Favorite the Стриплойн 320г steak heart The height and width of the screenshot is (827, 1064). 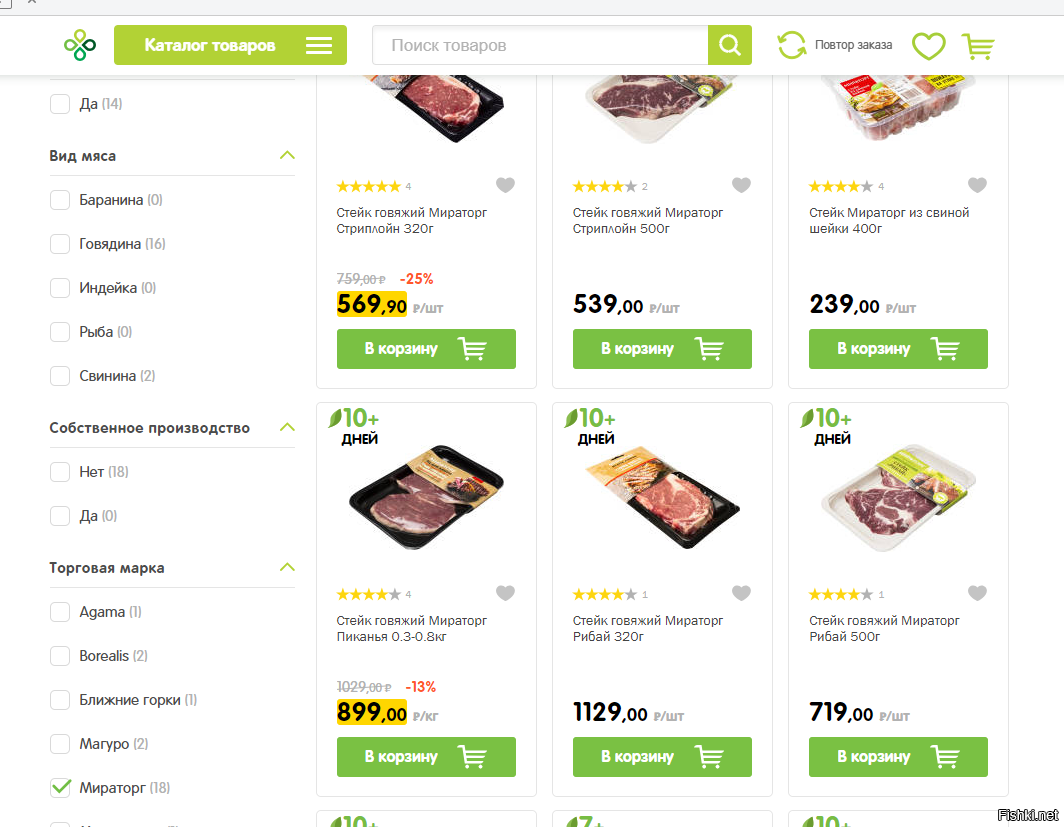(x=506, y=185)
